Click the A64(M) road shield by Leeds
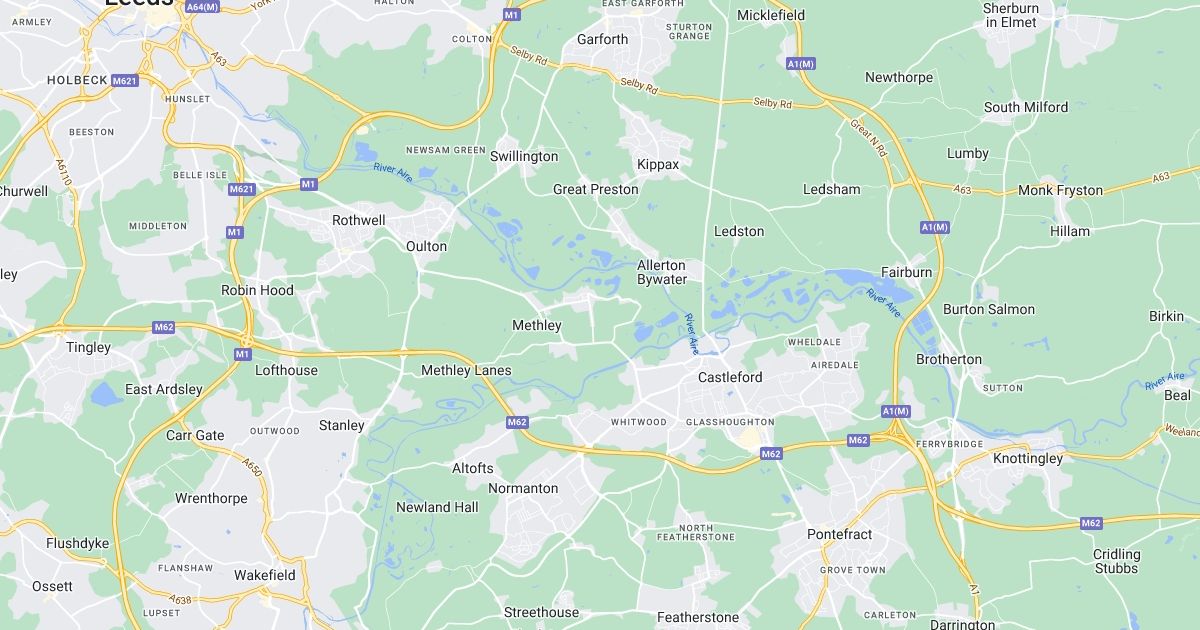The width and height of the screenshot is (1200, 630). [202, 7]
